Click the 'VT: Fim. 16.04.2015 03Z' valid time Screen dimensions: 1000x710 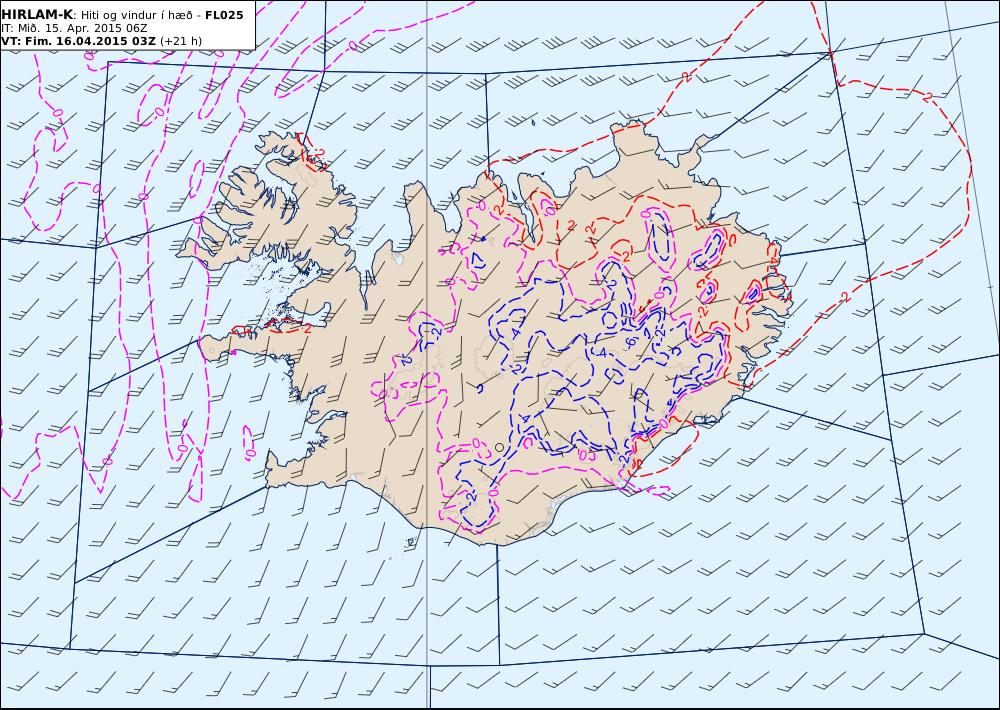[78, 41]
